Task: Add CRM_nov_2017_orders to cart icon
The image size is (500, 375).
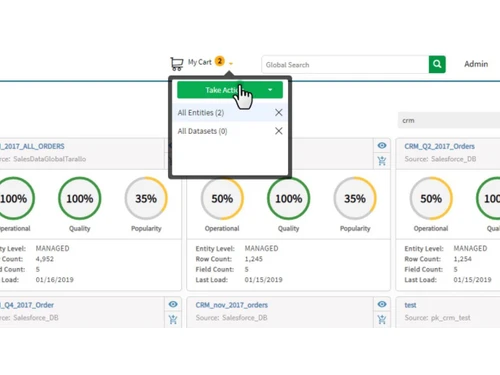Action: [x=382, y=320]
